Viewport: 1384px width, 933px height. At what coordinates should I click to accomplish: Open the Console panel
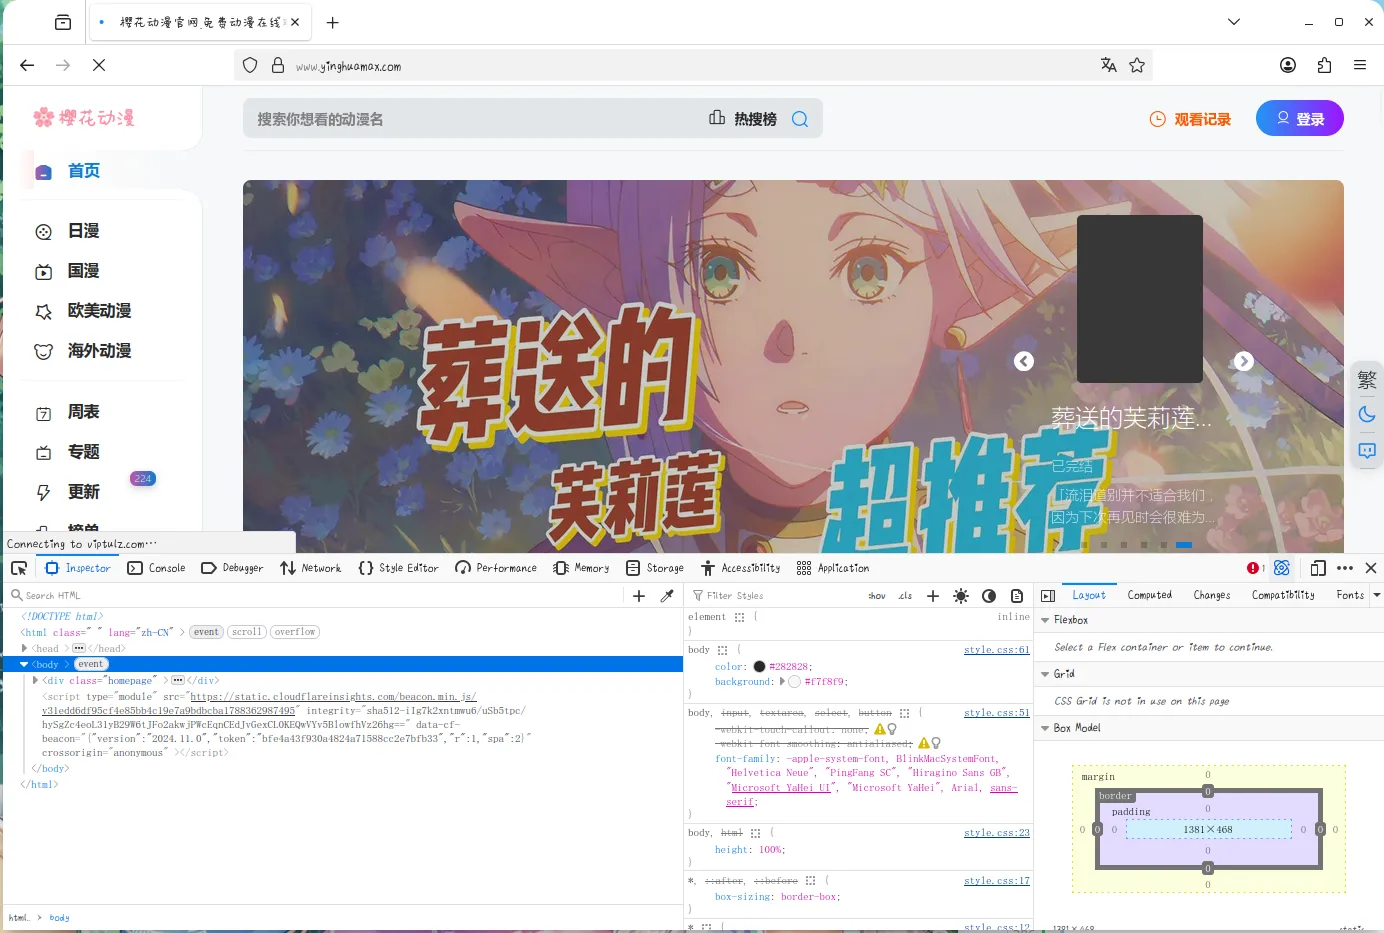[156, 568]
